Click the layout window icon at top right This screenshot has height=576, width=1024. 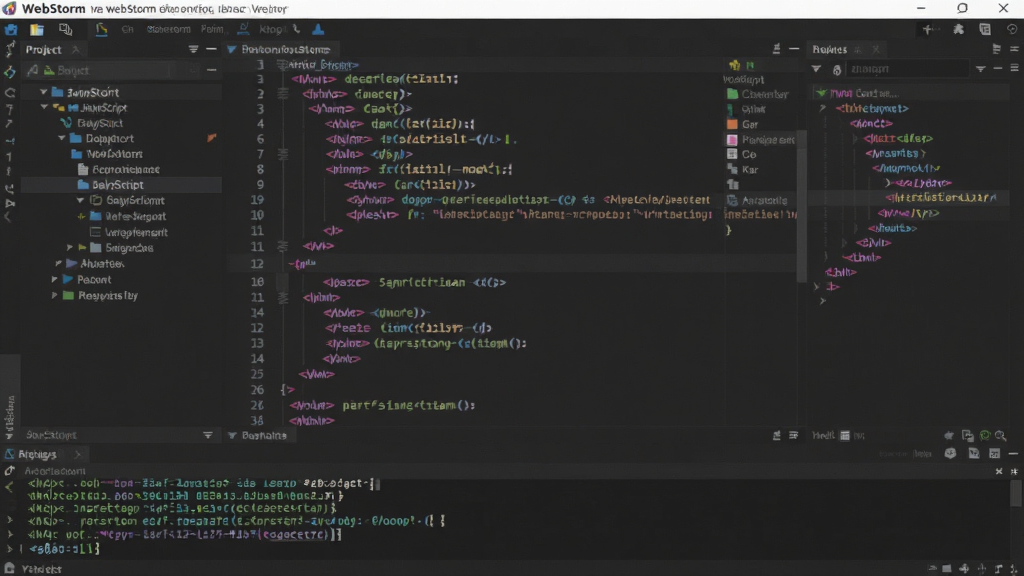(x=985, y=29)
